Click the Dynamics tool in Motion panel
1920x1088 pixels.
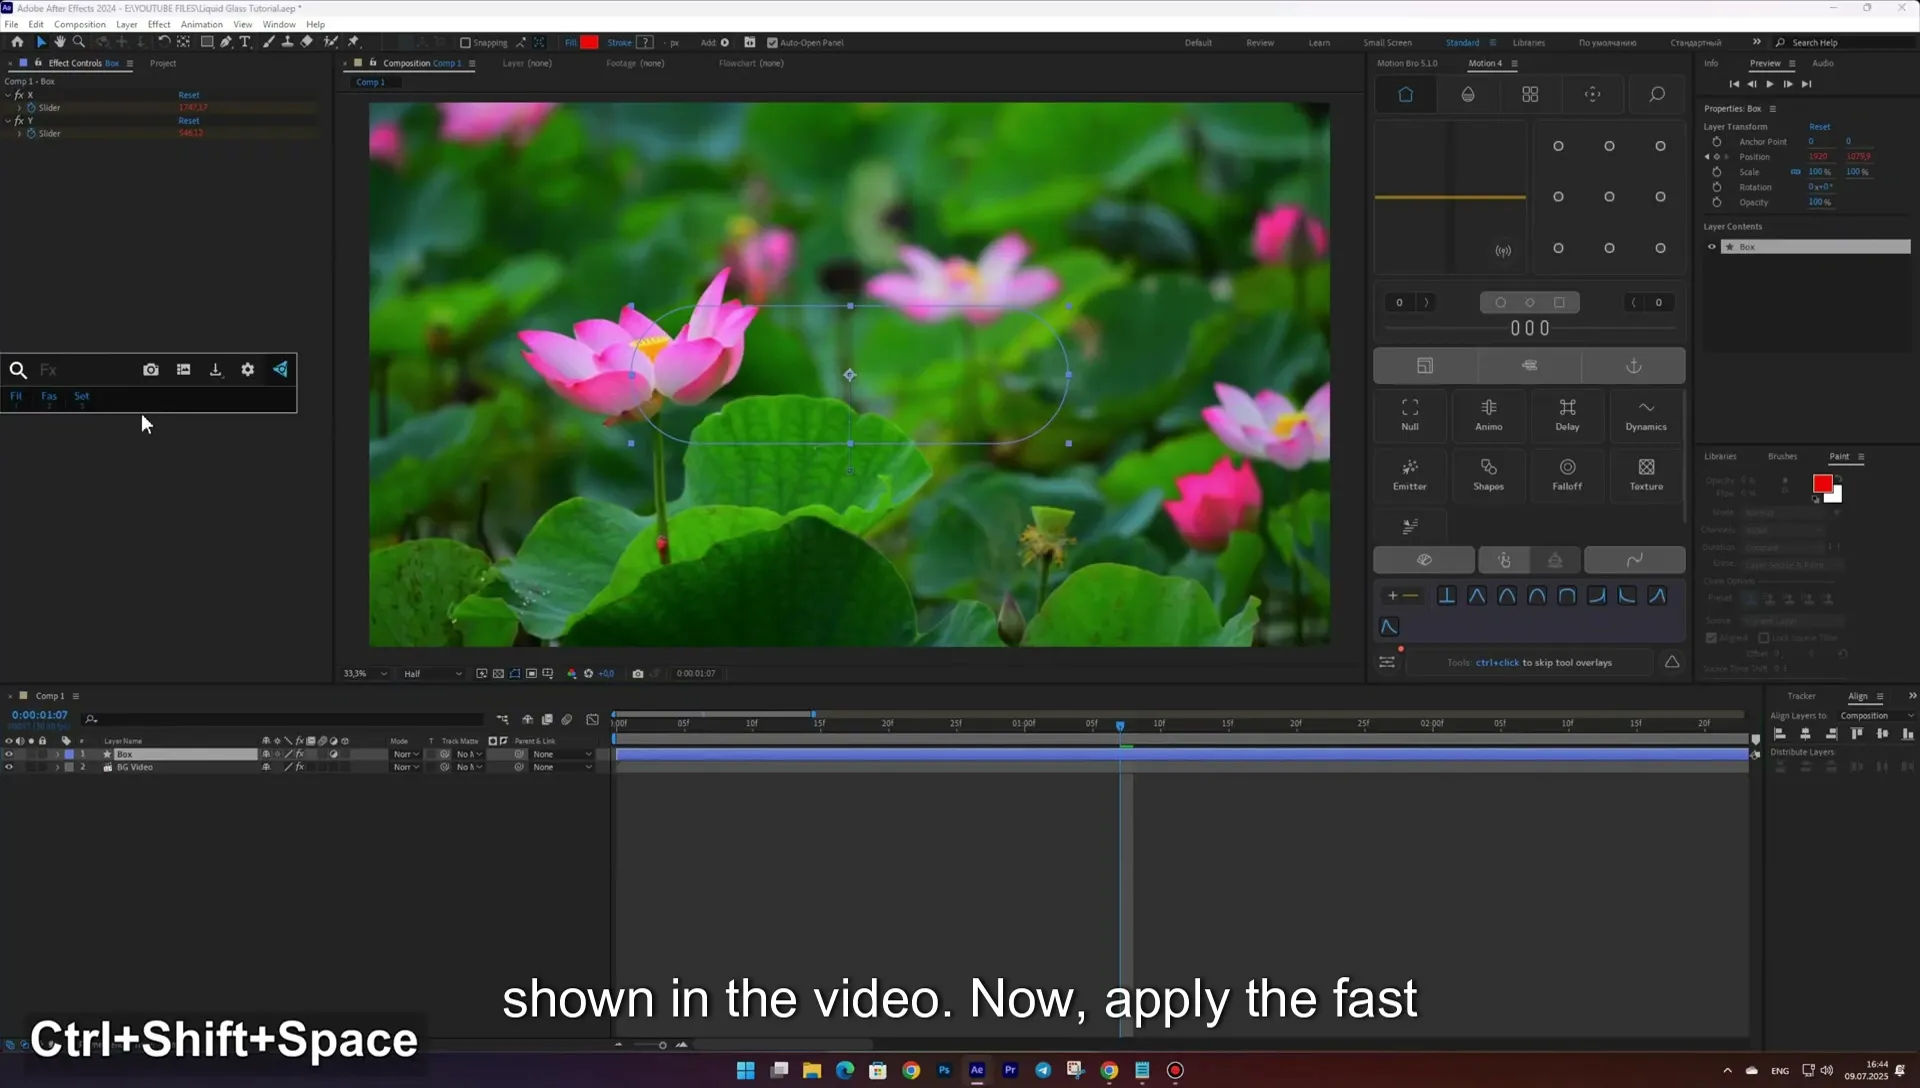pyautogui.click(x=1646, y=414)
